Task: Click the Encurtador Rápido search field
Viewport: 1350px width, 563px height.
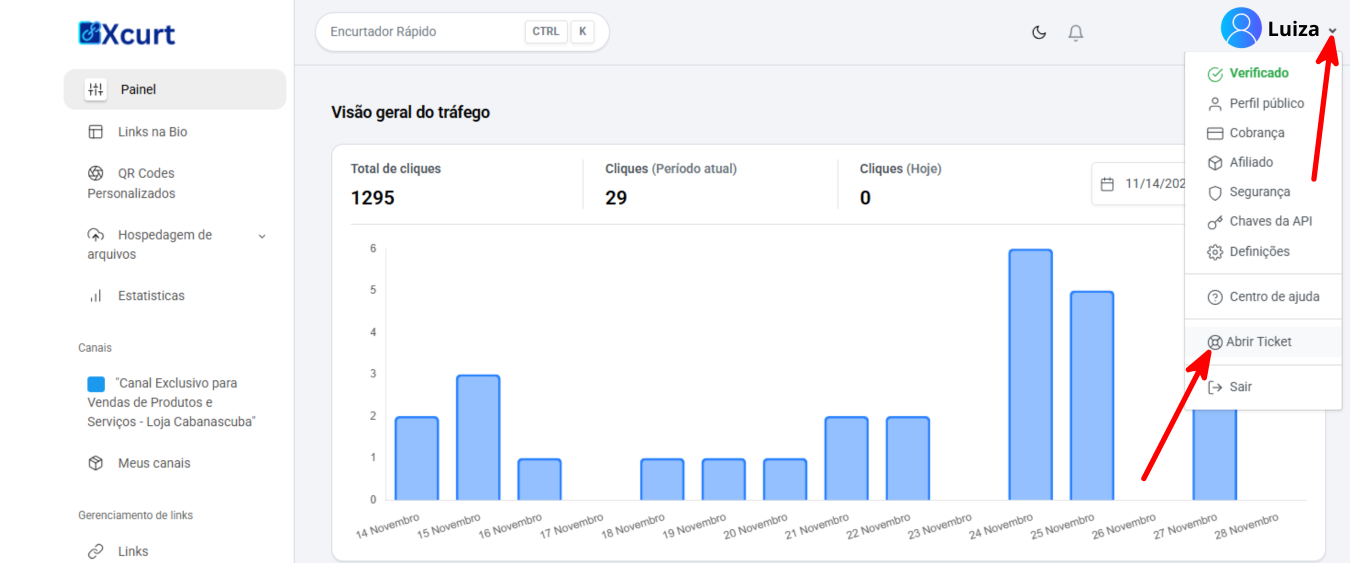Action: click(x=420, y=32)
